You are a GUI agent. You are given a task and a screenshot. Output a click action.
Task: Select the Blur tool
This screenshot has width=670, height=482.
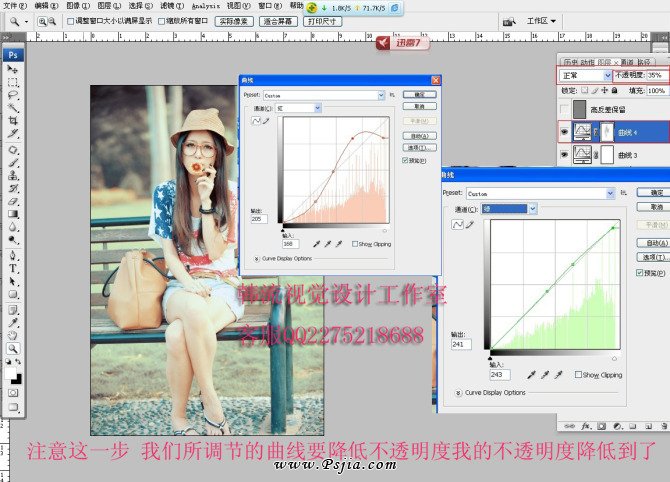pos(13,226)
